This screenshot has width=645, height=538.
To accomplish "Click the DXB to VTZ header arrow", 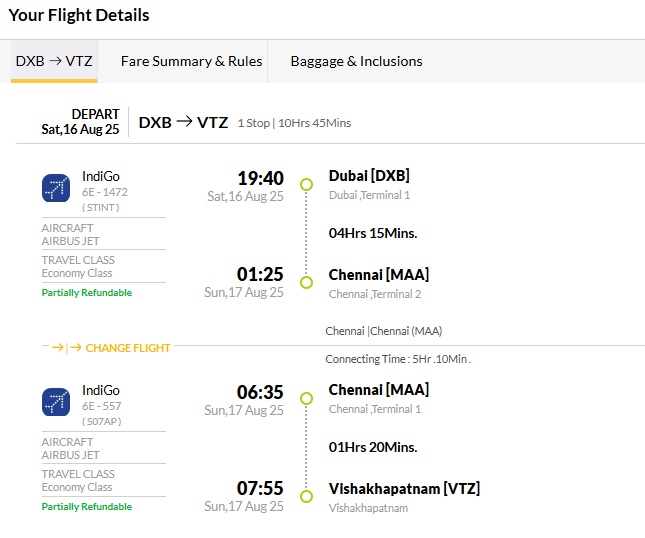I will 184,121.
